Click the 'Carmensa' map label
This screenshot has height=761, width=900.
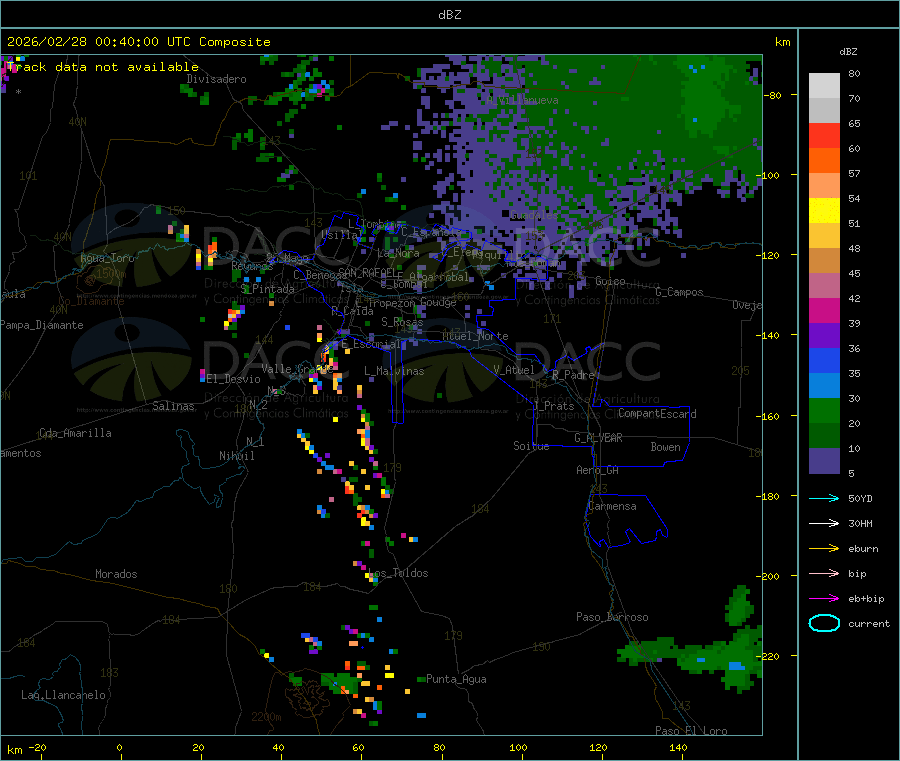612,506
